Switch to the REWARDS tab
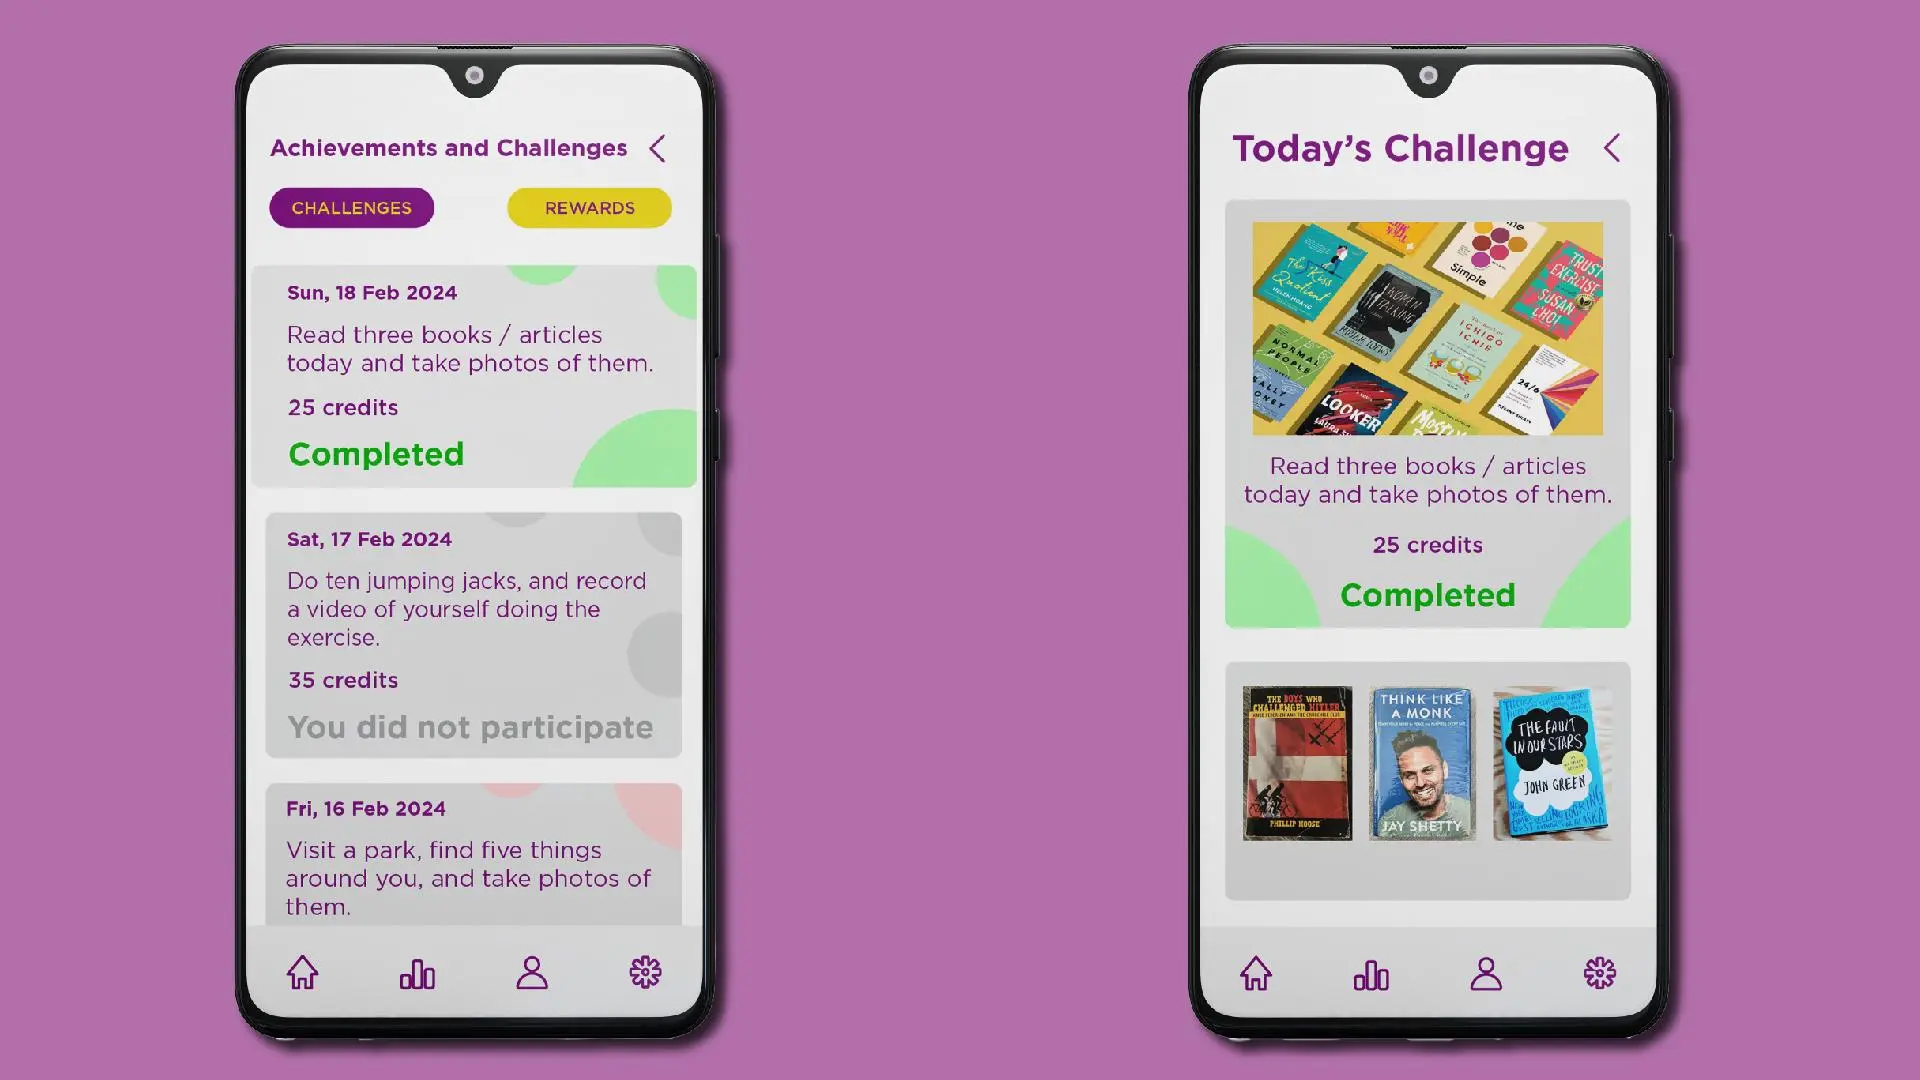1920x1080 pixels. pyautogui.click(x=589, y=207)
